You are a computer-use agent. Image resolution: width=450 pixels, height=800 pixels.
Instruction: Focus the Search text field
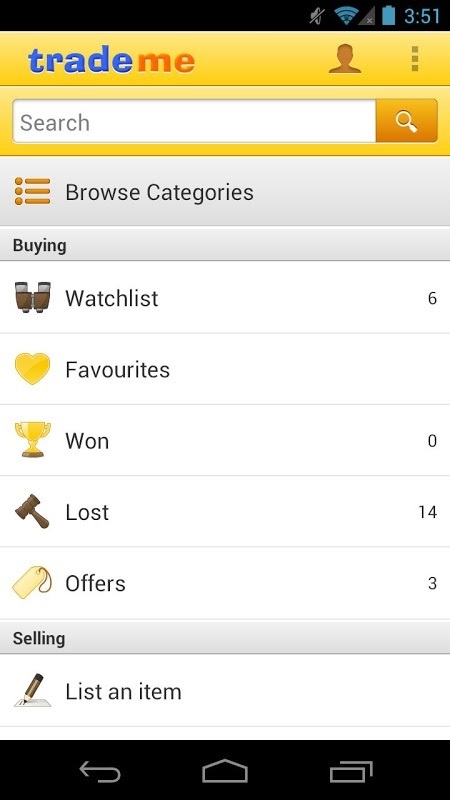pyautogui.click(x=194, y=121)
